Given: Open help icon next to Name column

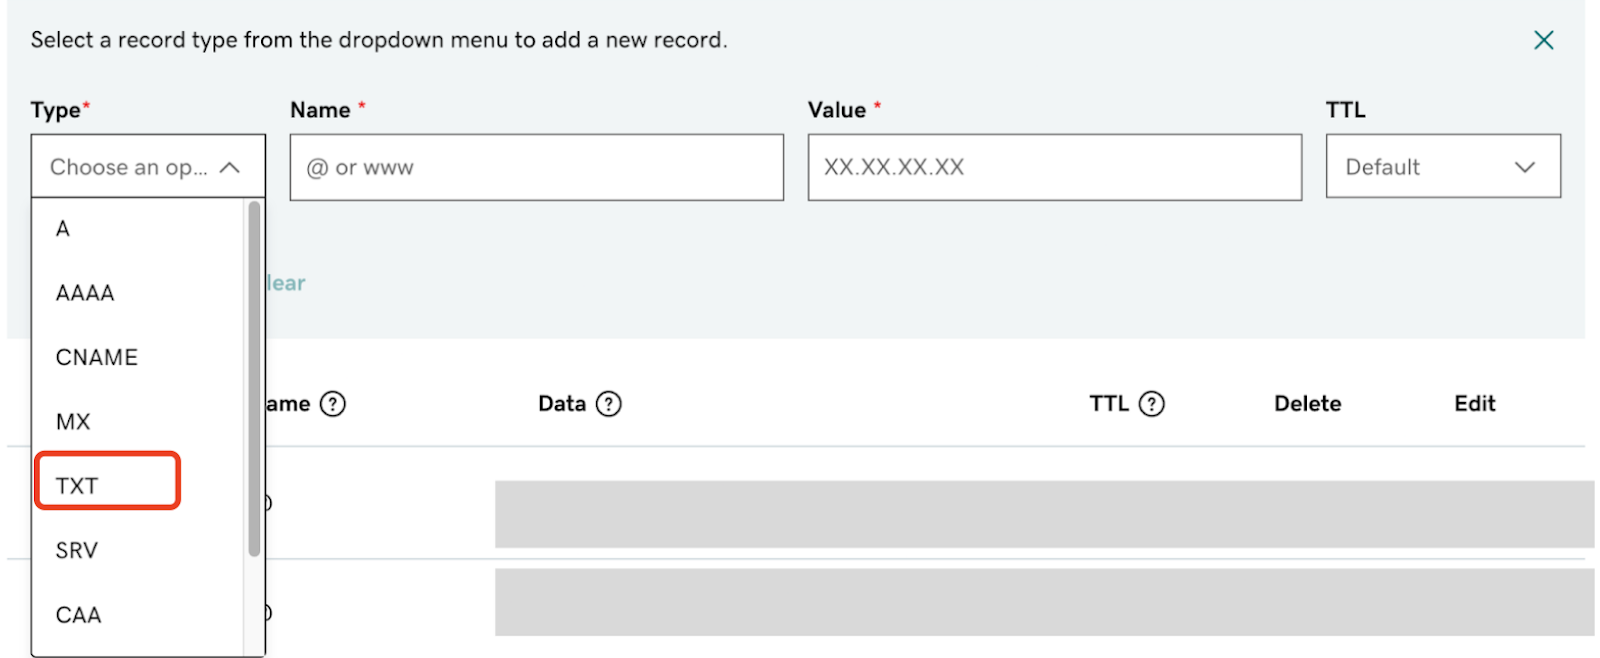Looking at the screenshot, I should tap(333, 404).
